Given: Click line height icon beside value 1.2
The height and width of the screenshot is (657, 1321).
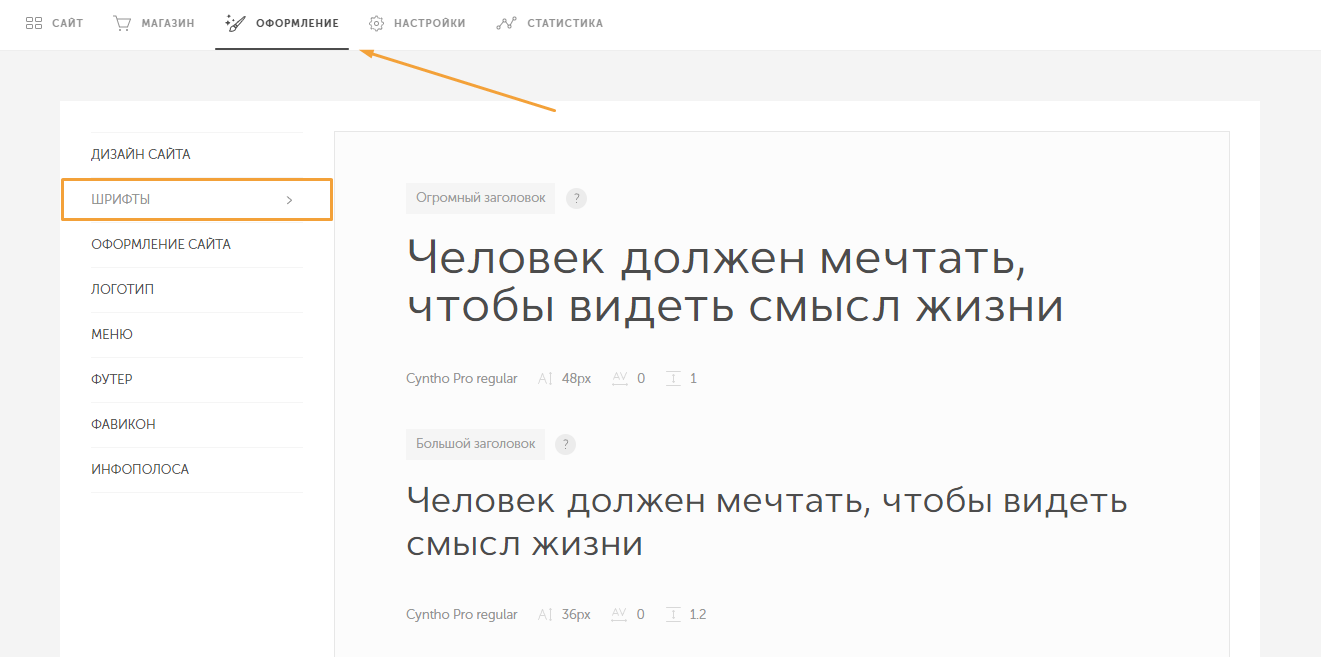Looking at the screenshot, I should tap(673, 614).
